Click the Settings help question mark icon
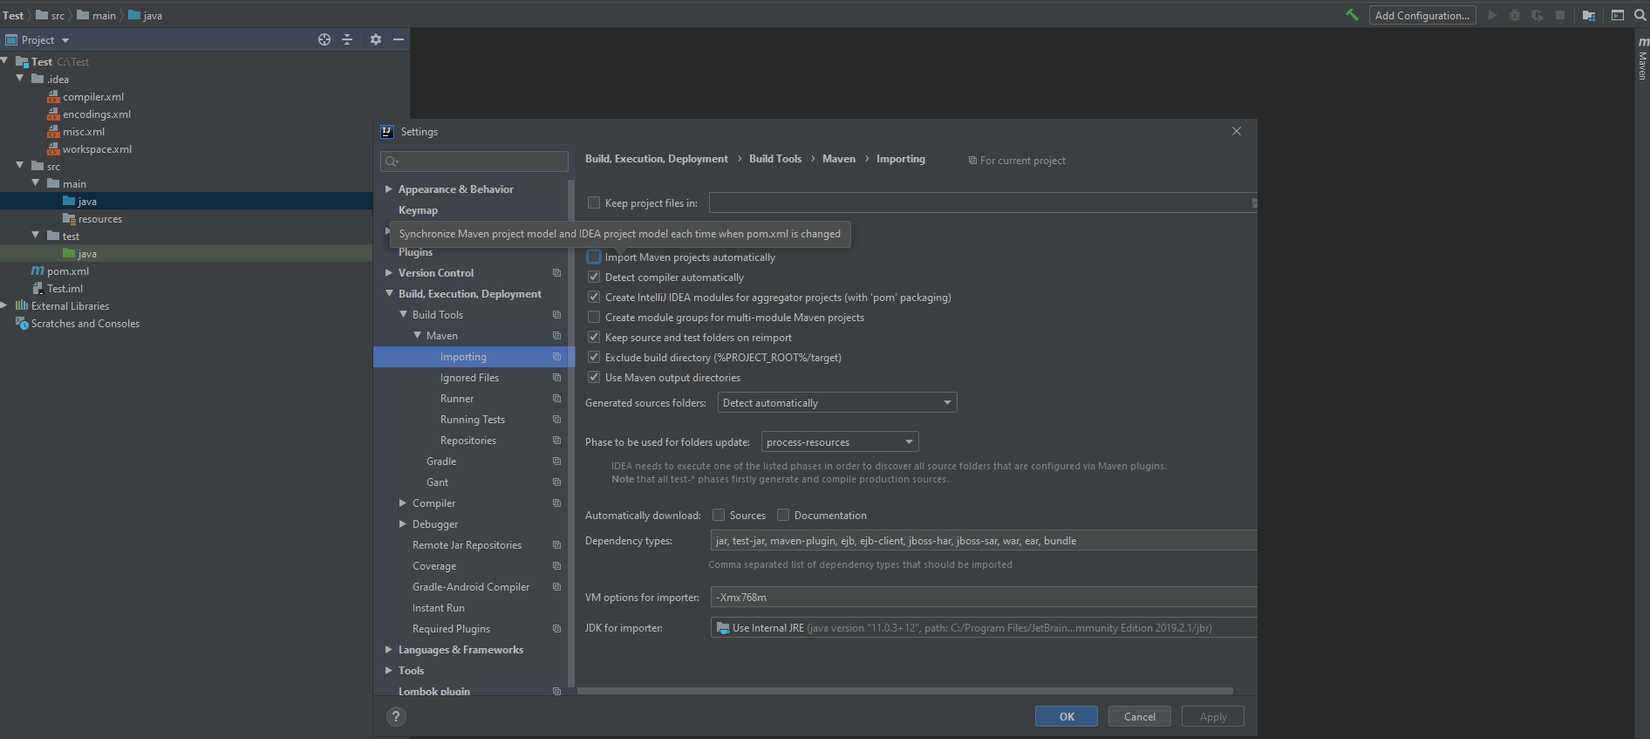This screenshot has height=739, width=1650. point(396,716)
